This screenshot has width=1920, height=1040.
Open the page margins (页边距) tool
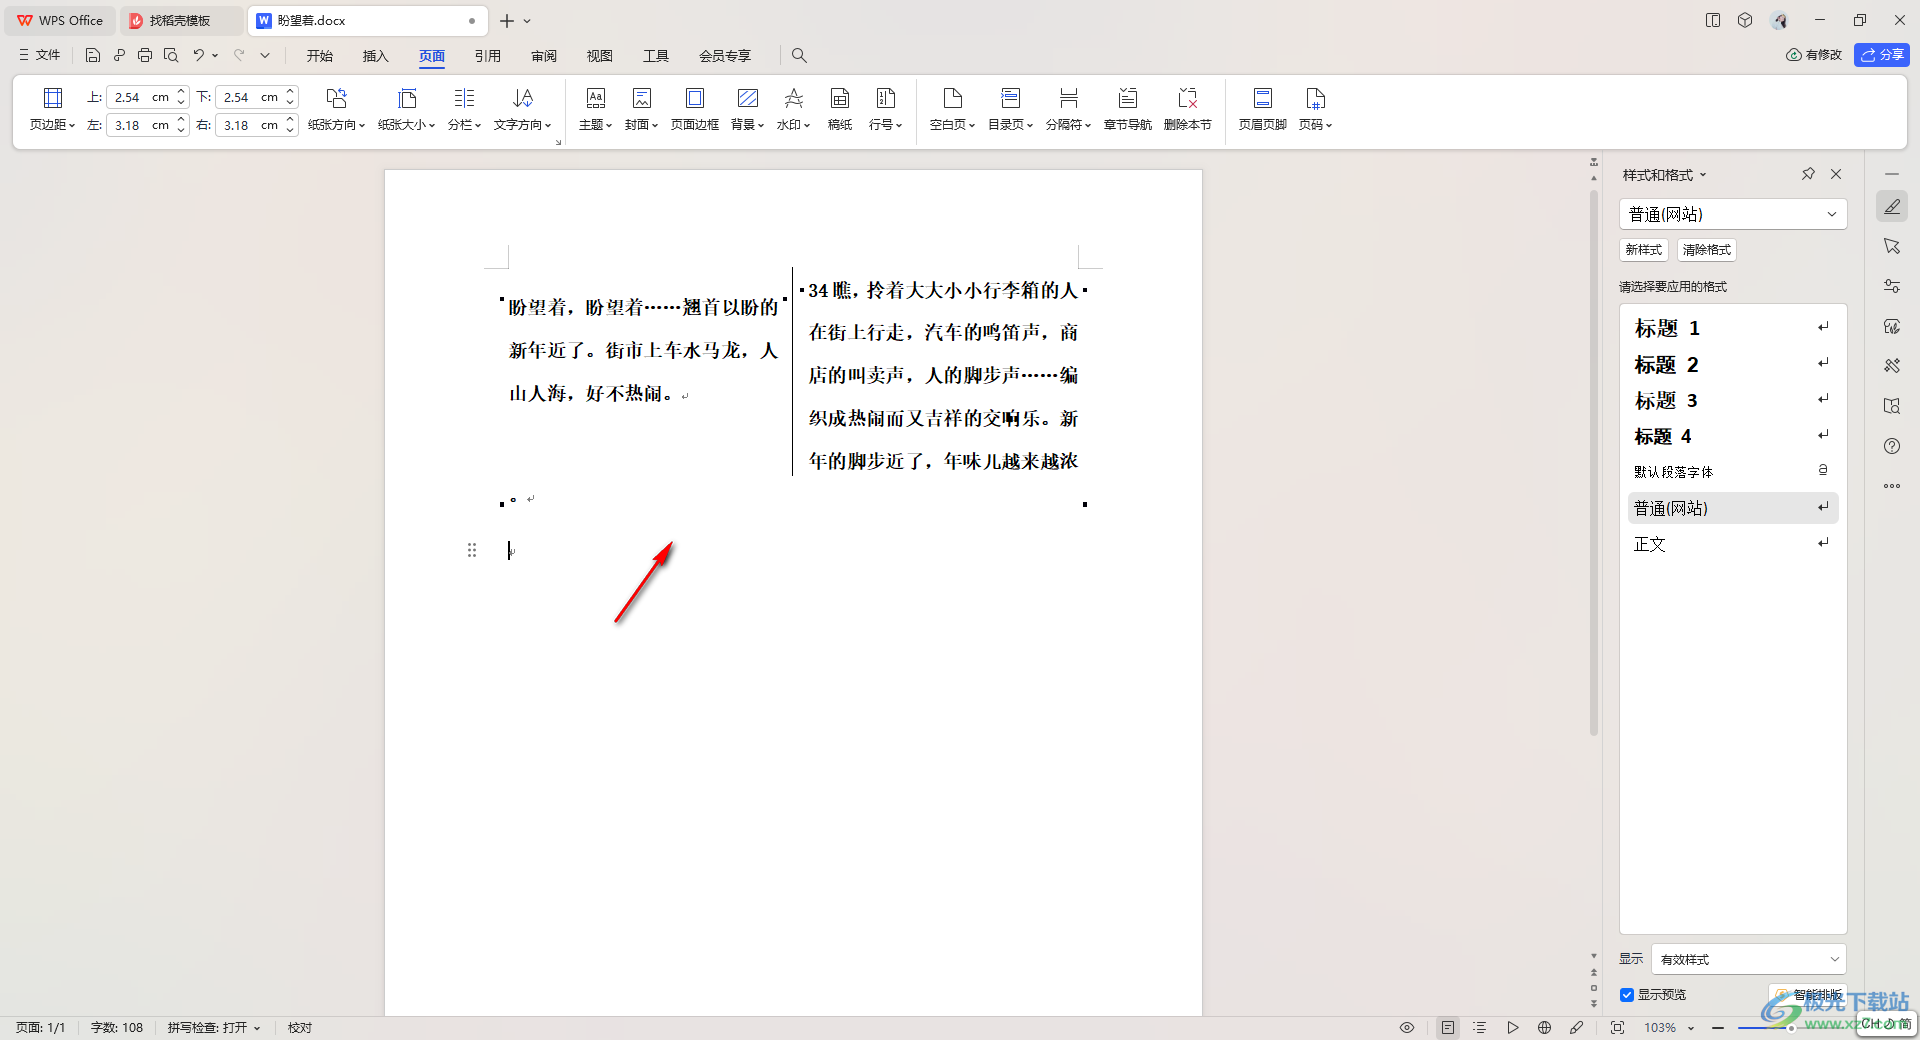point(52,109)
